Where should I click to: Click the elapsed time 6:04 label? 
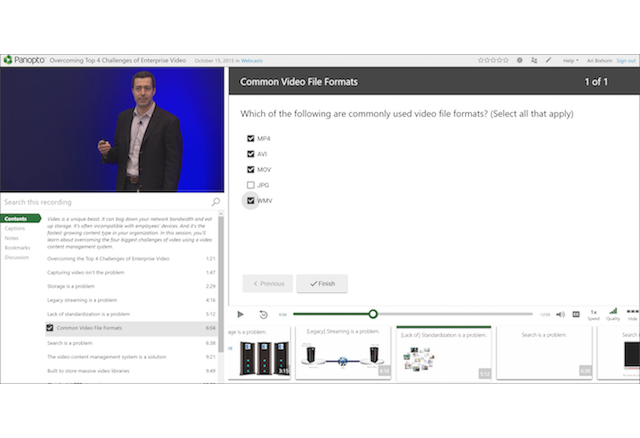(282, 315)
